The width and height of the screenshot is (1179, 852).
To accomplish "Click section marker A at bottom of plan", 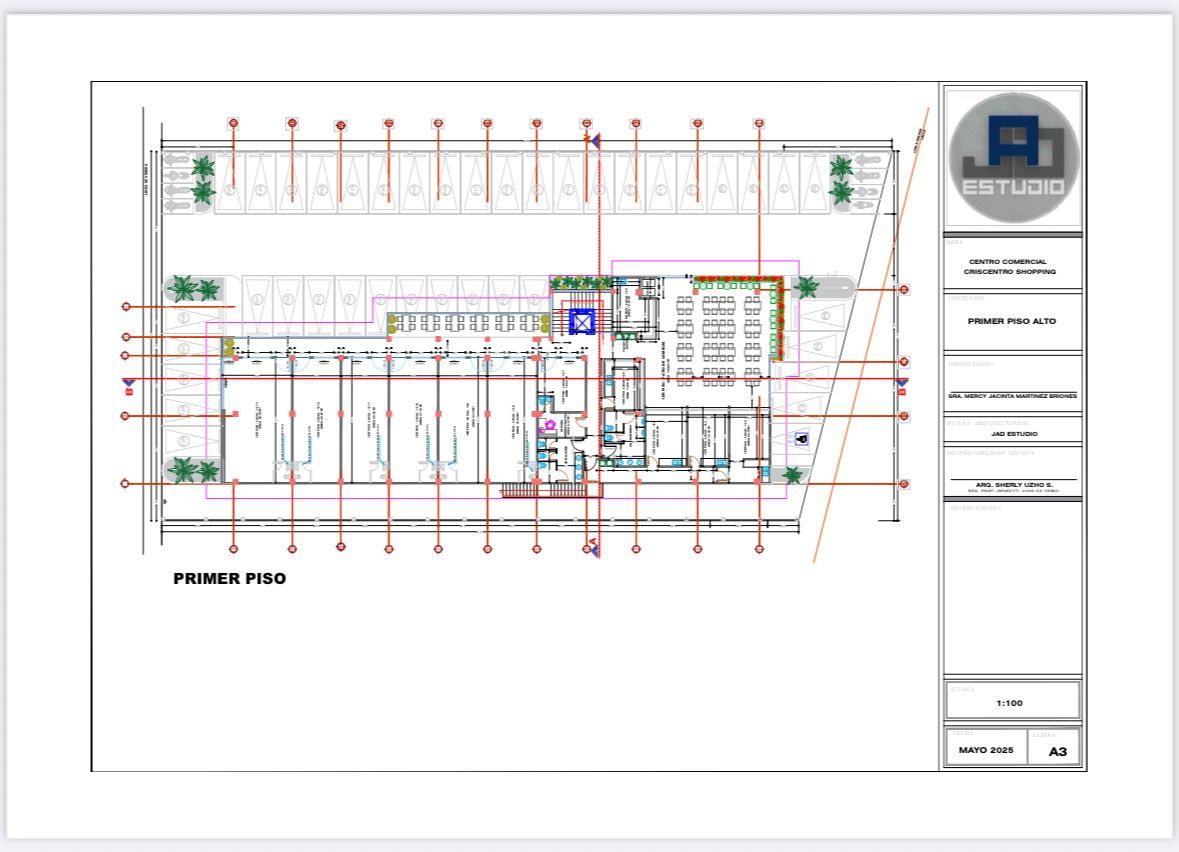I will [x=593, y=547].
